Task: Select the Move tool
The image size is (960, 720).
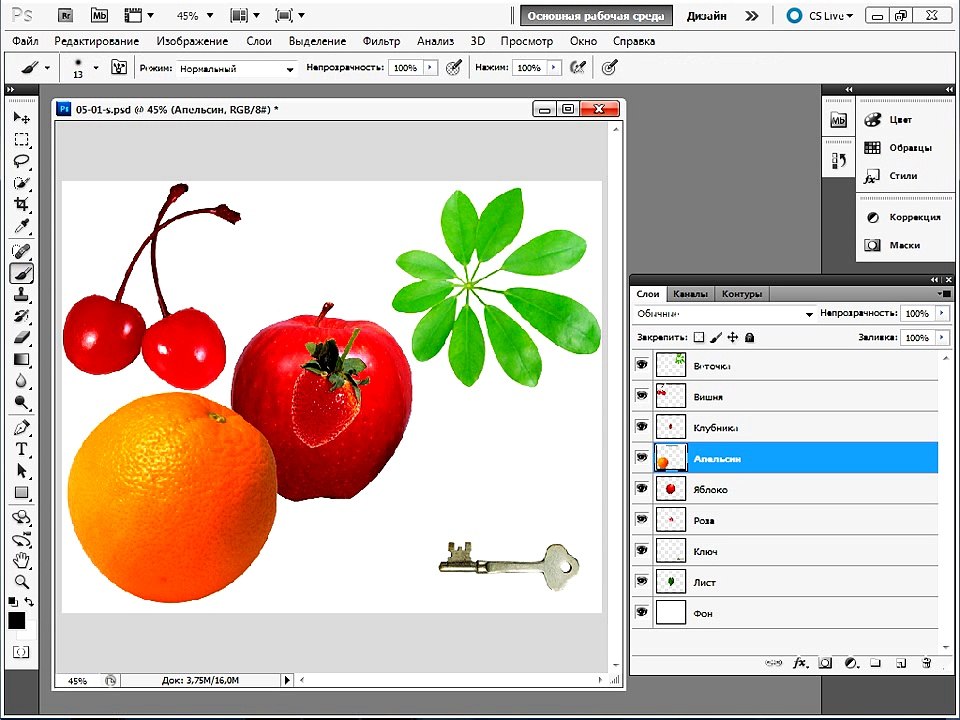Action: 21,117
